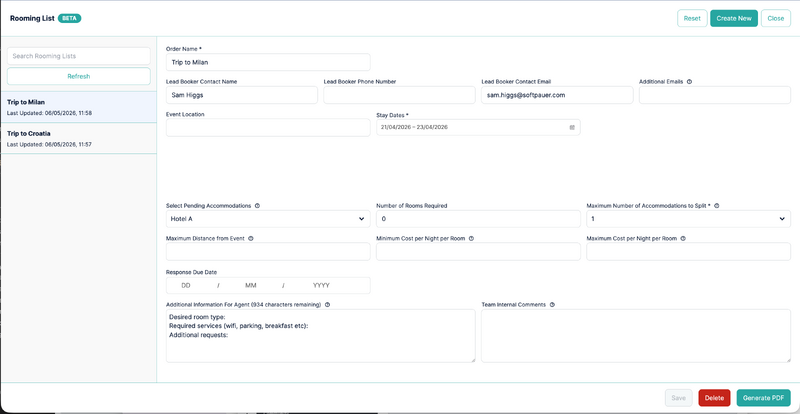Viewport: 800px width, 414px height.
Task: Click 'Last Updated: 06/05/2026, 11:58' text
Action: tap(49, 113)
